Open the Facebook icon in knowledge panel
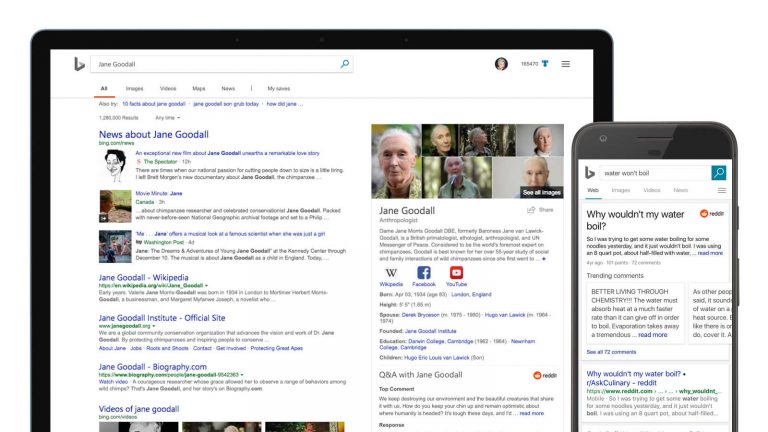 pyautogui.click(x=424, y=273)
